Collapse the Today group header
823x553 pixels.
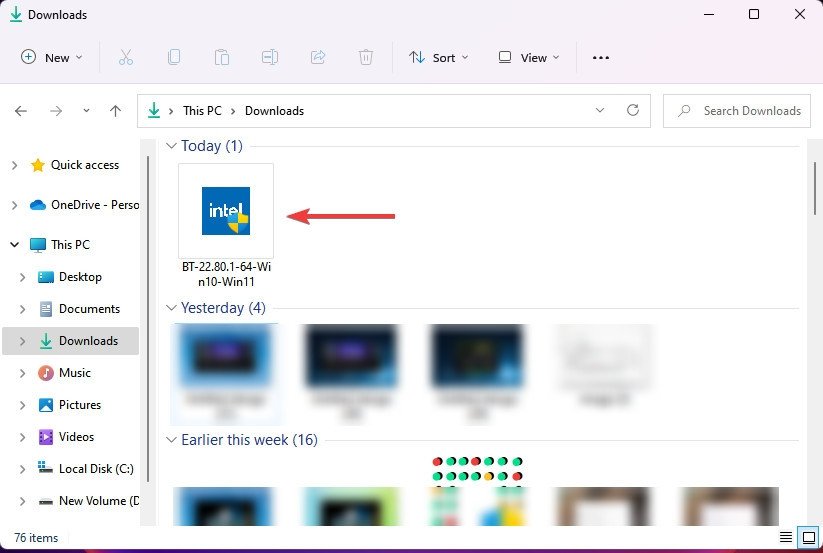coord(170,146)
